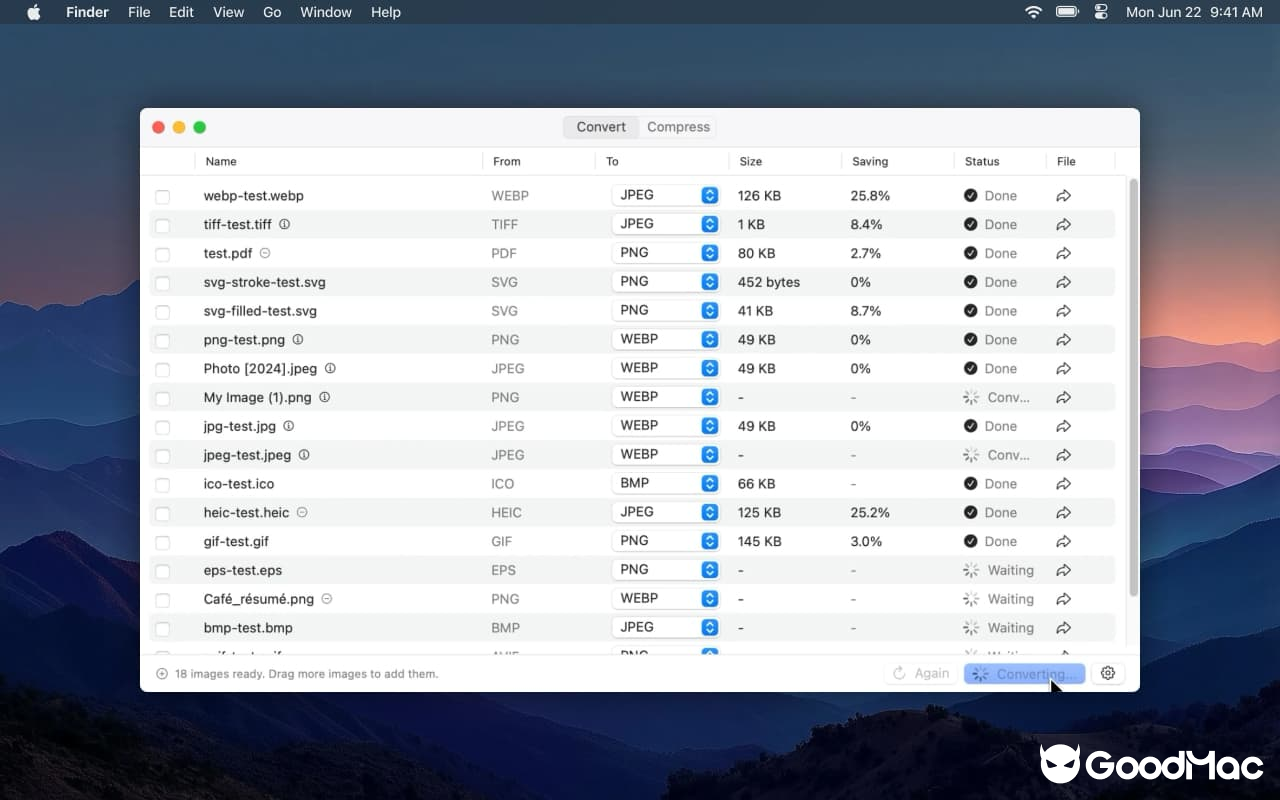1280x800 pixels.
Task: Open the format dropdown for png-test.png
Action: (x=666, y=339)
